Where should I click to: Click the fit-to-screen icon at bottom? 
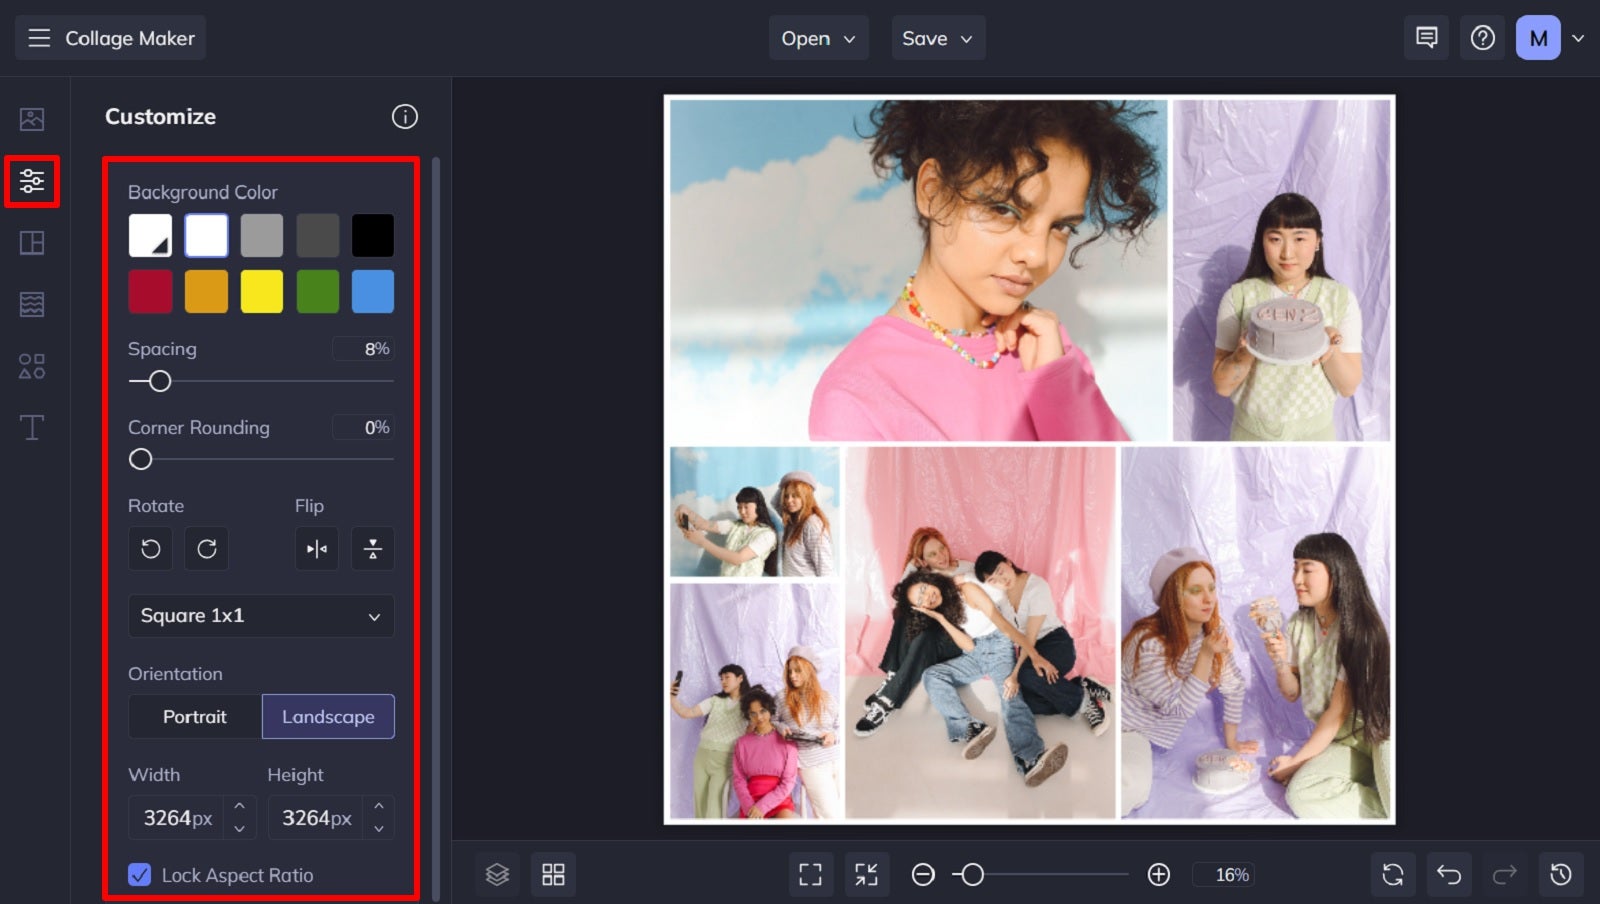811,873
